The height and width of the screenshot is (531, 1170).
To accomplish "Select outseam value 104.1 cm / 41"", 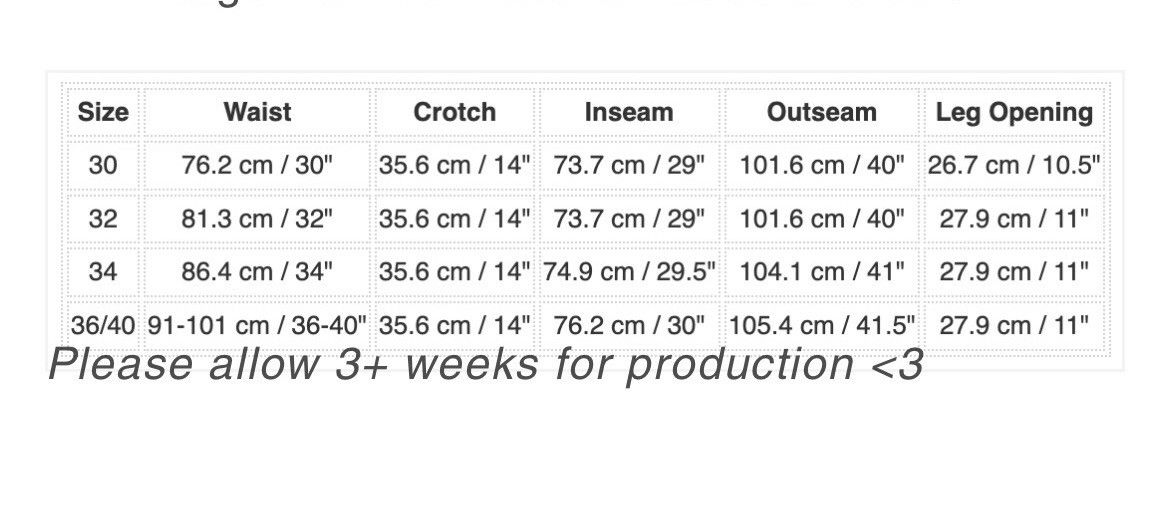I will tap(822, 271).
